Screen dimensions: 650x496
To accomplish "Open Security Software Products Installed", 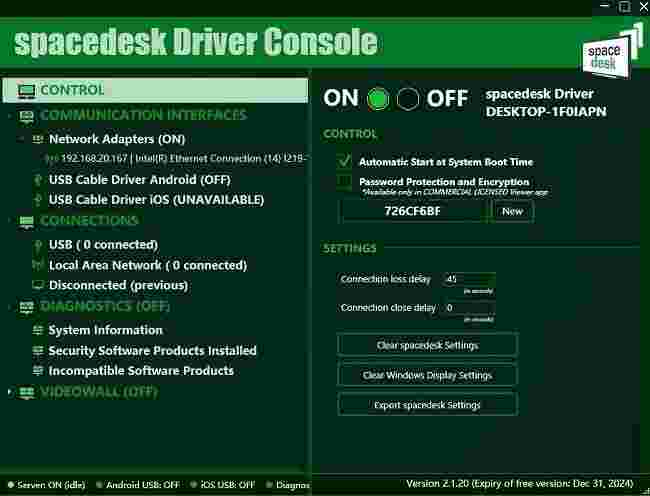I will (x=152, y=351).
